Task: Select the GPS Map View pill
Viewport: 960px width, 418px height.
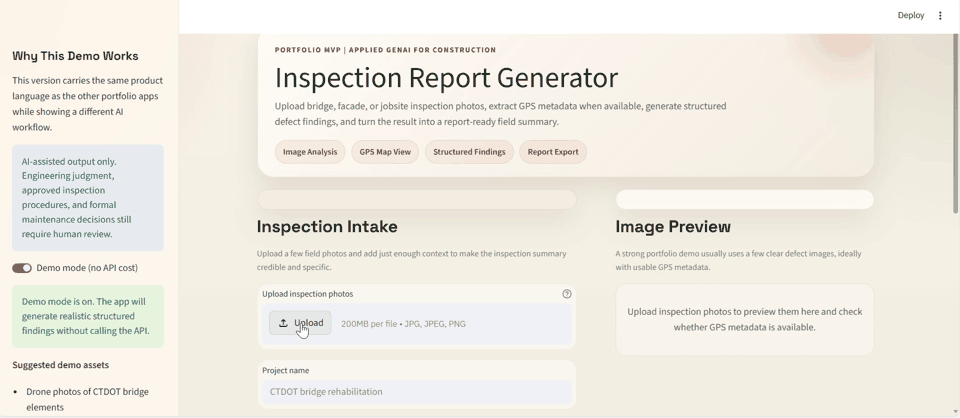Action: pyautogui.click(x=385, y=152)
